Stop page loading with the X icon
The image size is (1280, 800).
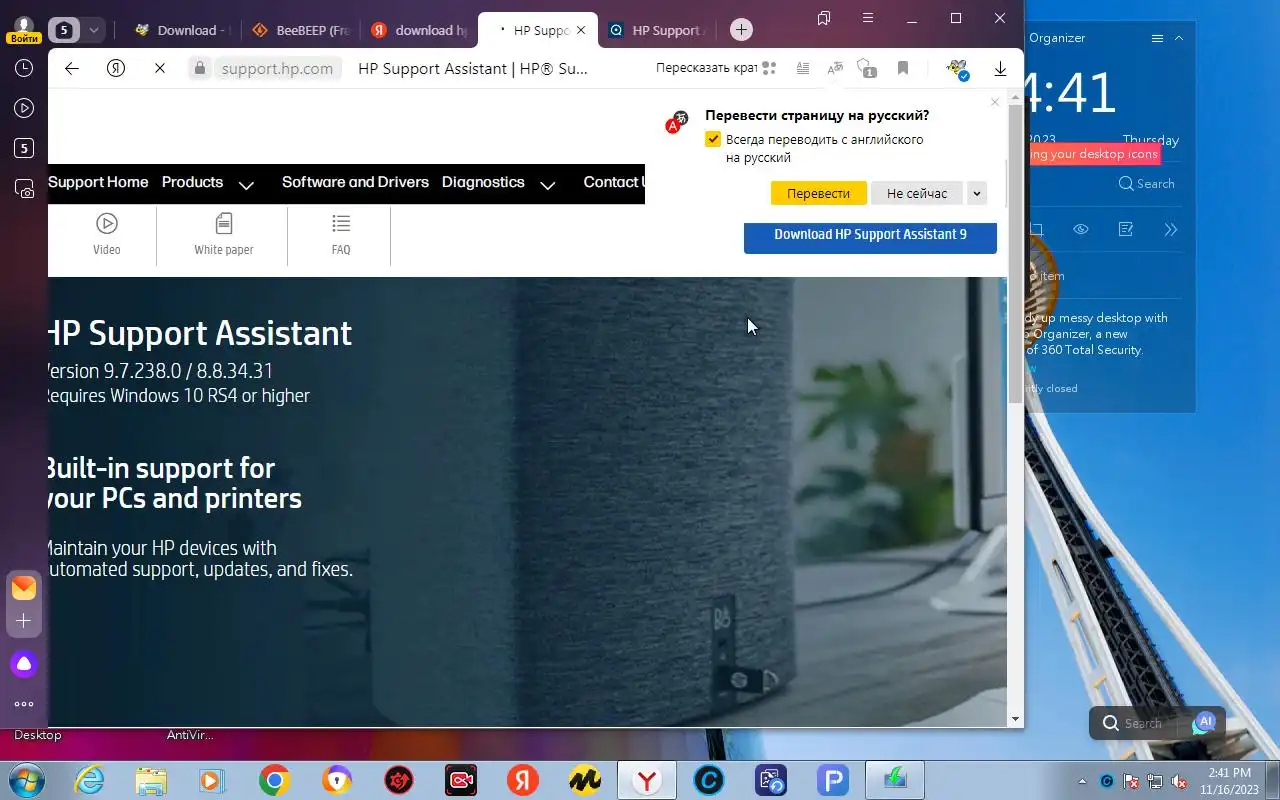coord(160,68)
